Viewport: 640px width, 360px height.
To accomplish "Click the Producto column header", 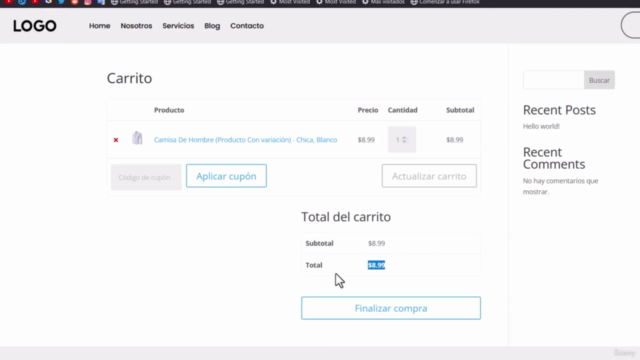I will point(169,110).
